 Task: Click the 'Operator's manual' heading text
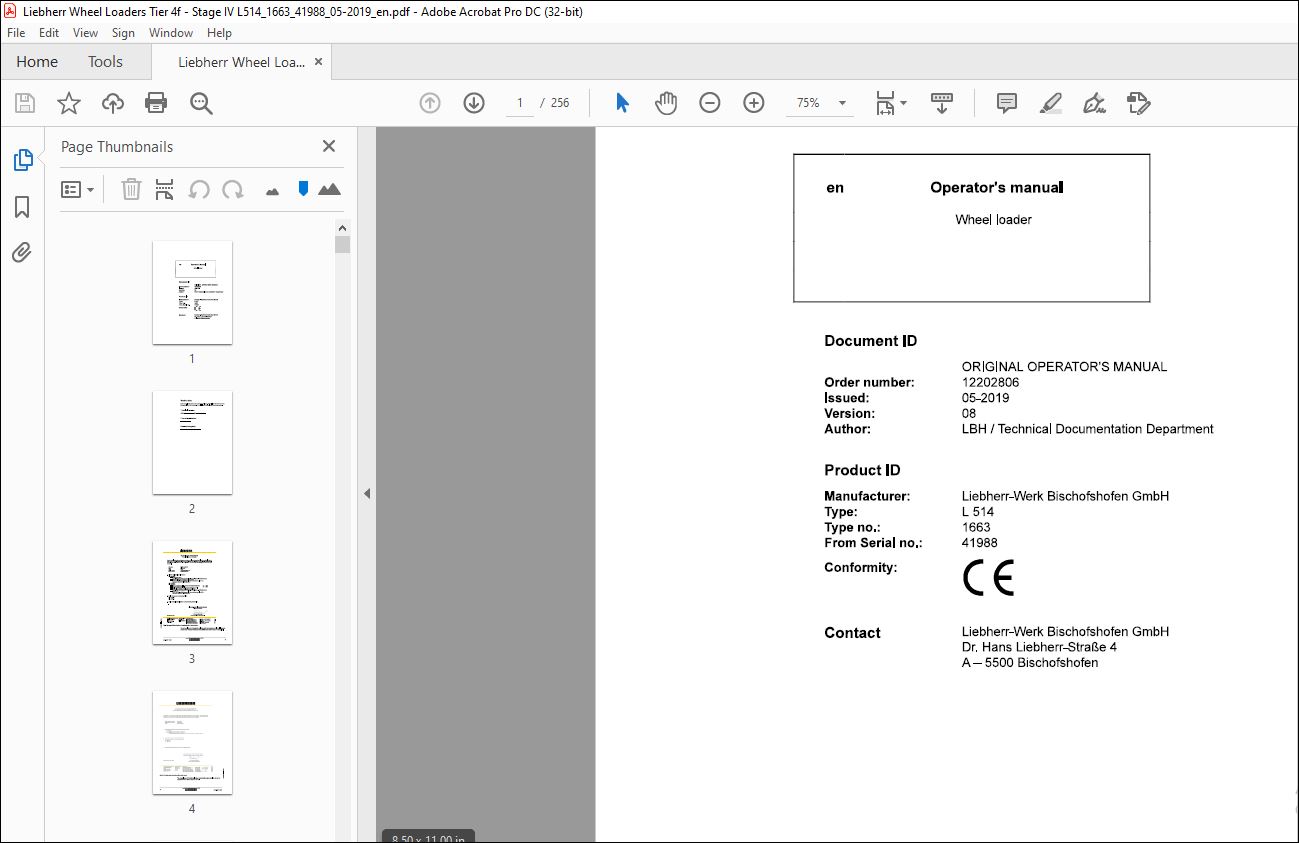coord(997,187)
